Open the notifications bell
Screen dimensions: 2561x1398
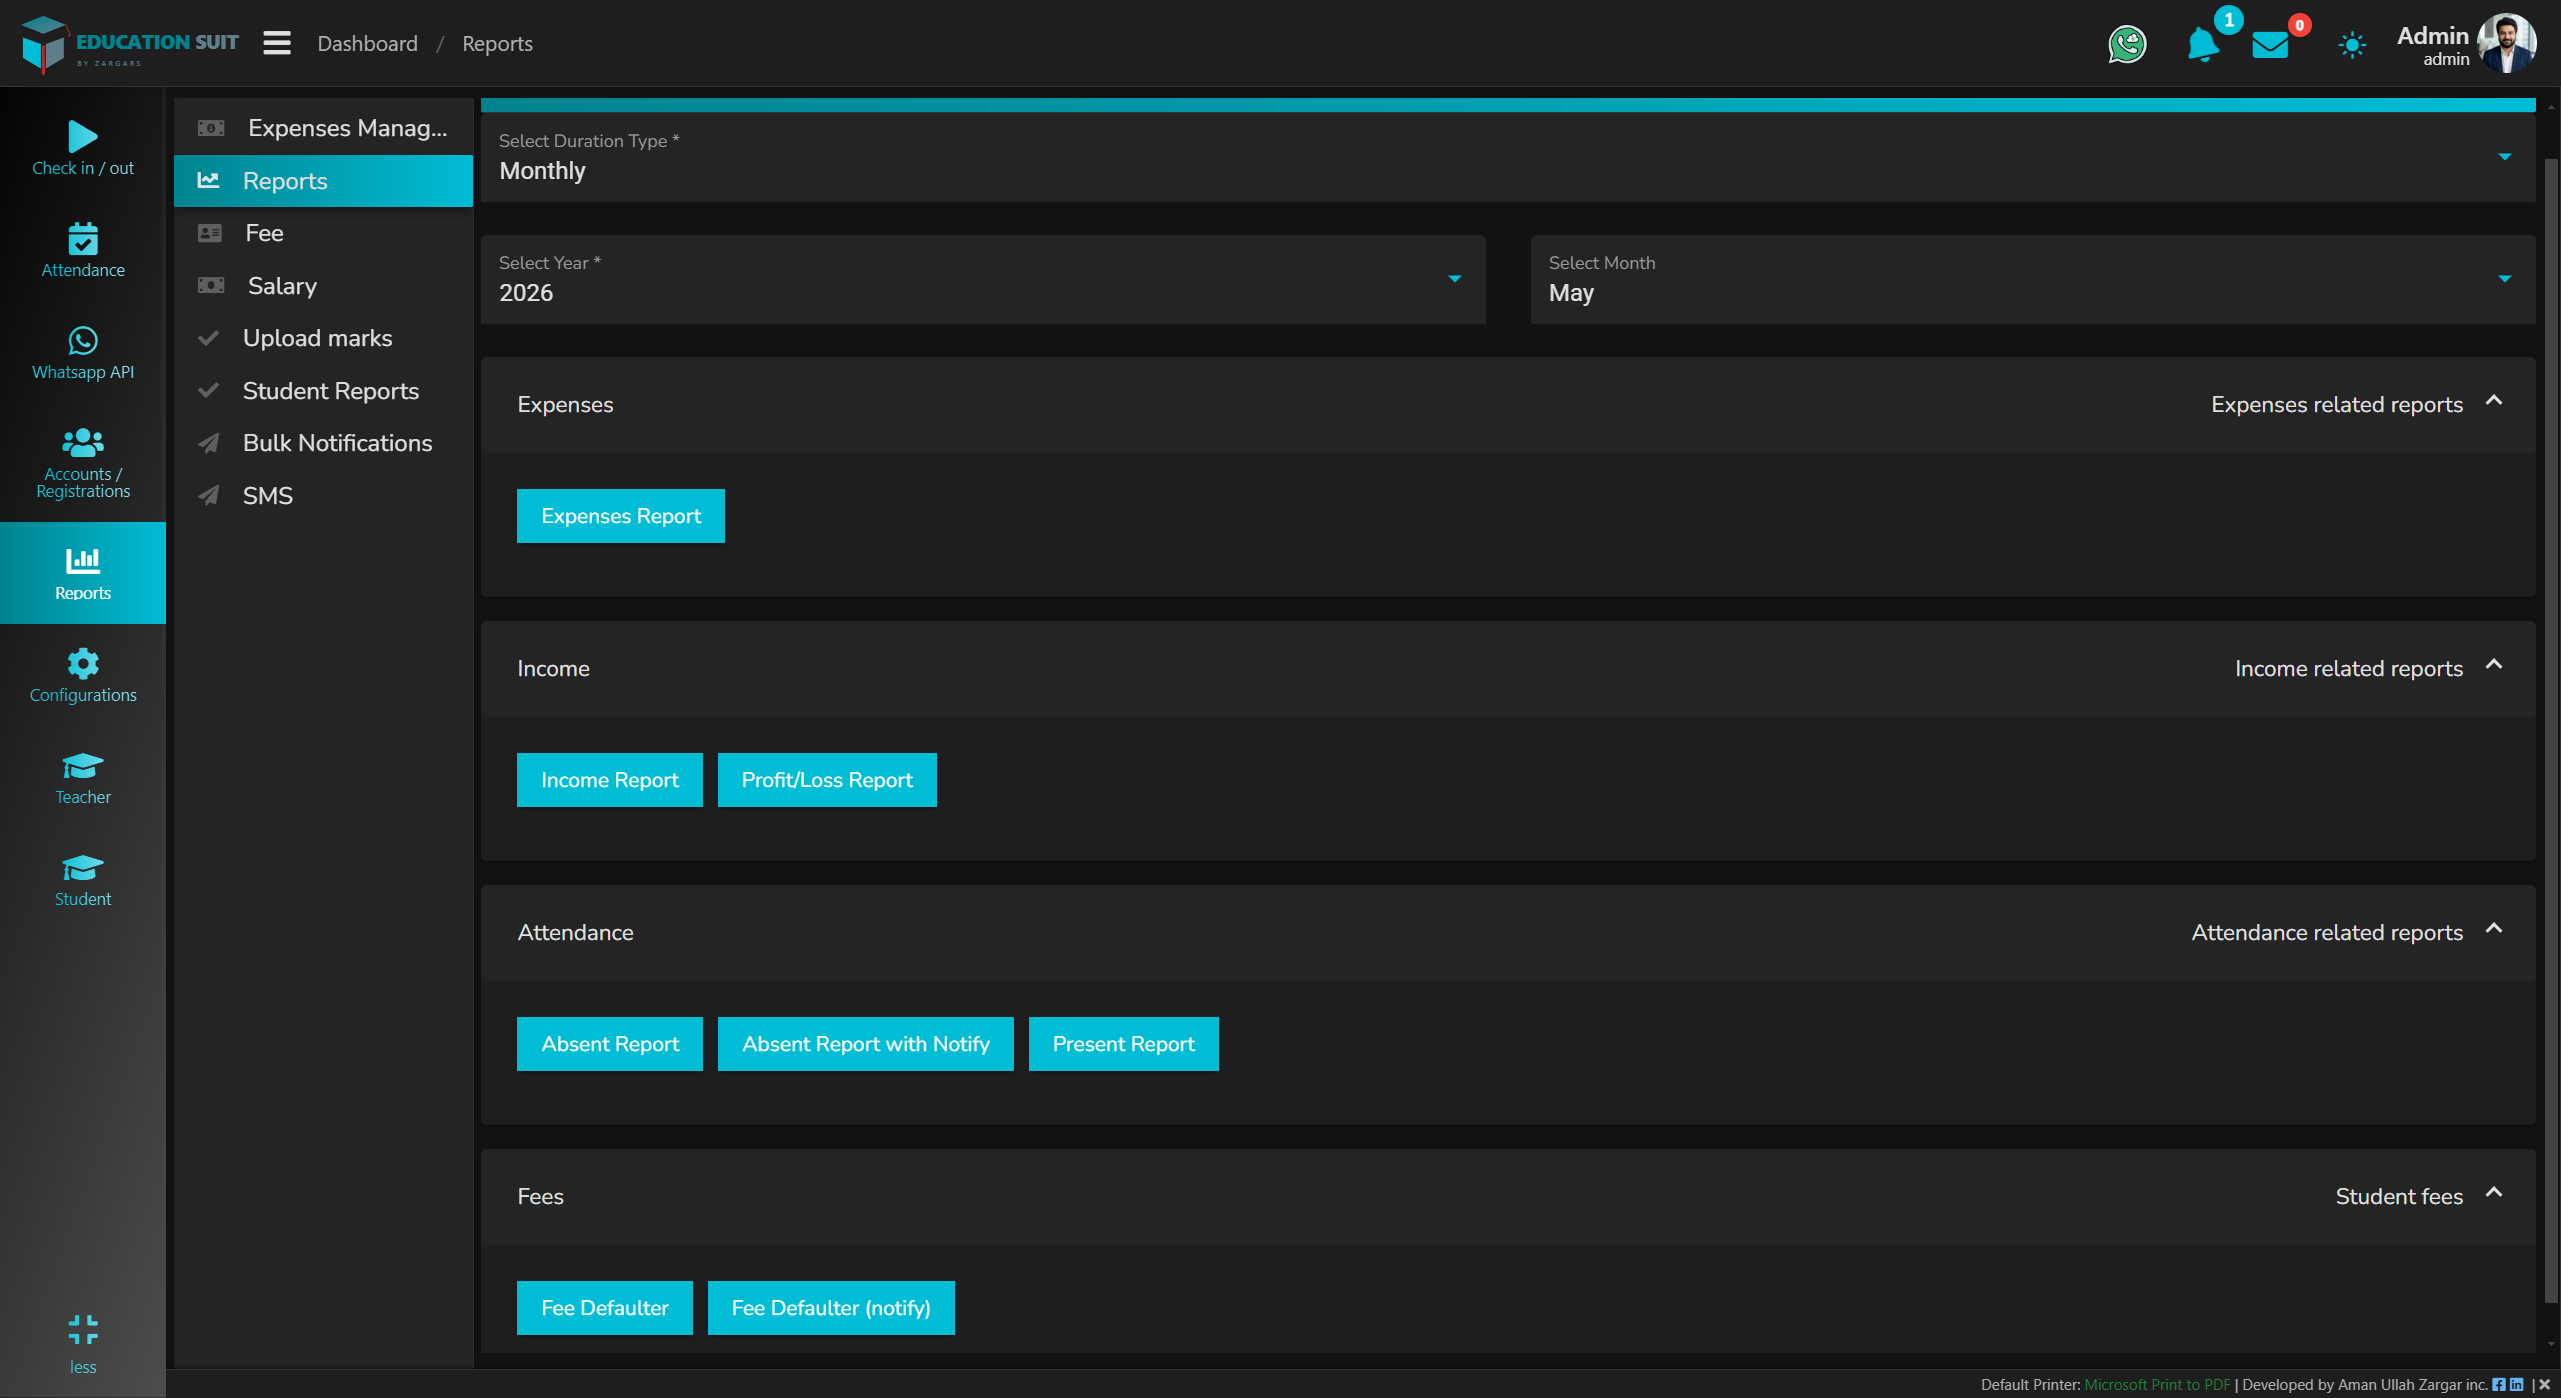click(x=2202, y=44)
